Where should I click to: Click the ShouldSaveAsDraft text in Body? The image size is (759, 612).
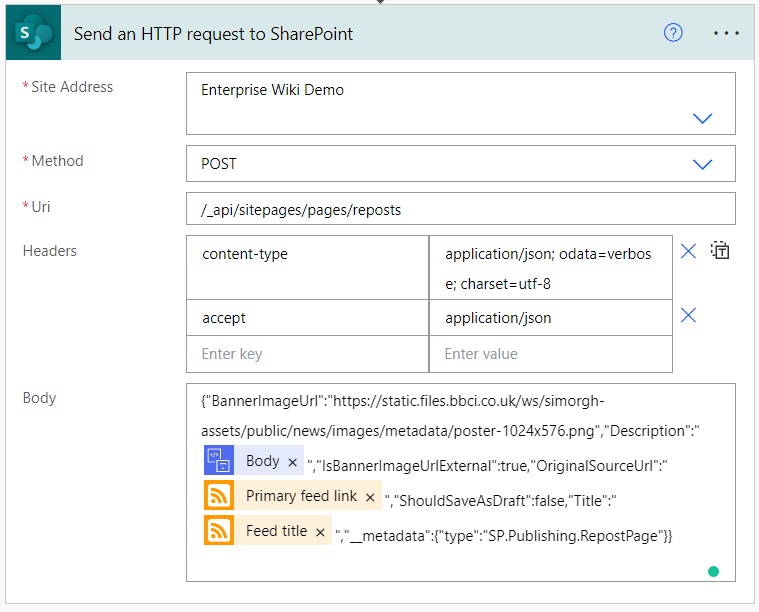click(462, 501)
